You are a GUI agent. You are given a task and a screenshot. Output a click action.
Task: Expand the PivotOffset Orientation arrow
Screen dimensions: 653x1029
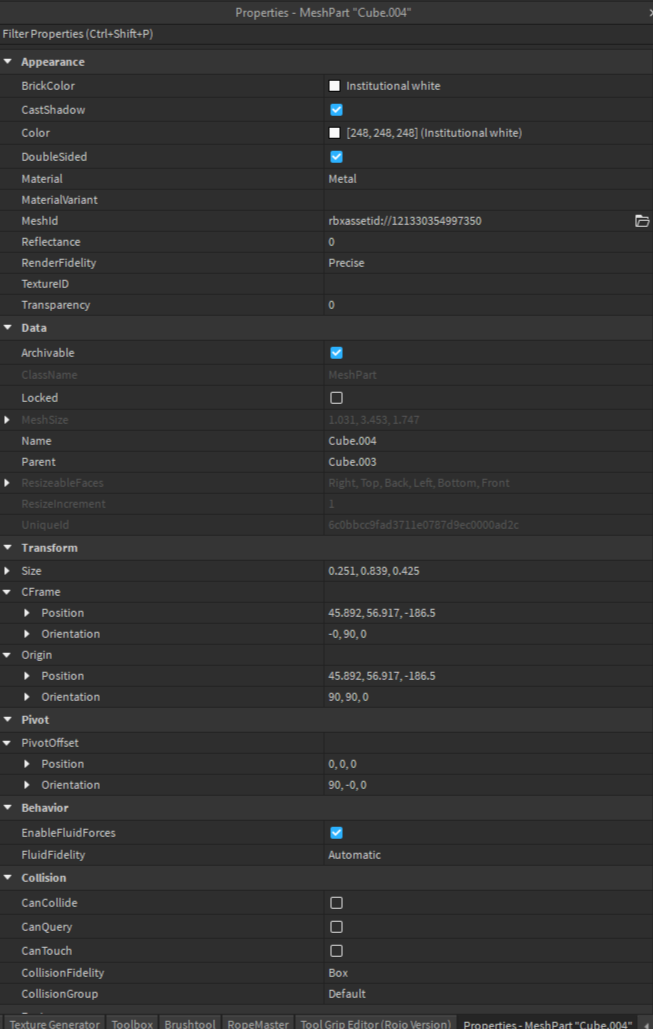27,785
